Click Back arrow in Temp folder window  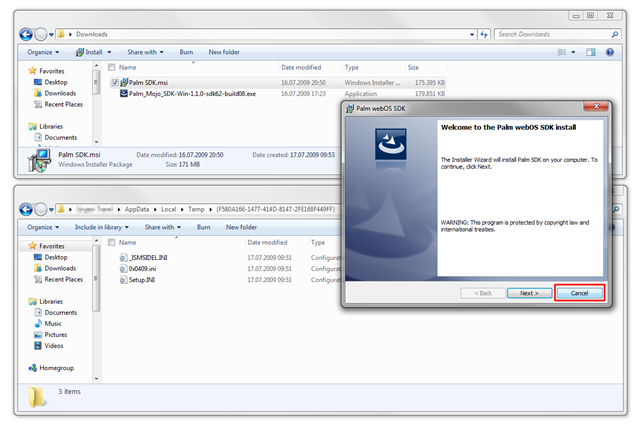(x=26, y=210)
